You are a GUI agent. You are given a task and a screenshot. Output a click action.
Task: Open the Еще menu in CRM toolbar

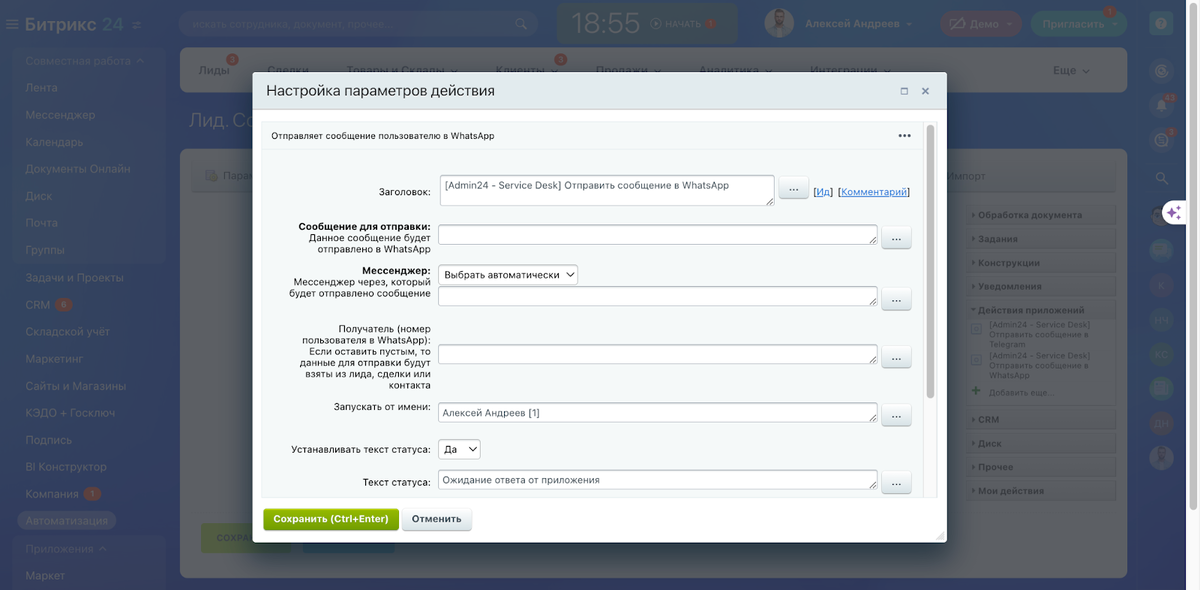point(1071,70)
